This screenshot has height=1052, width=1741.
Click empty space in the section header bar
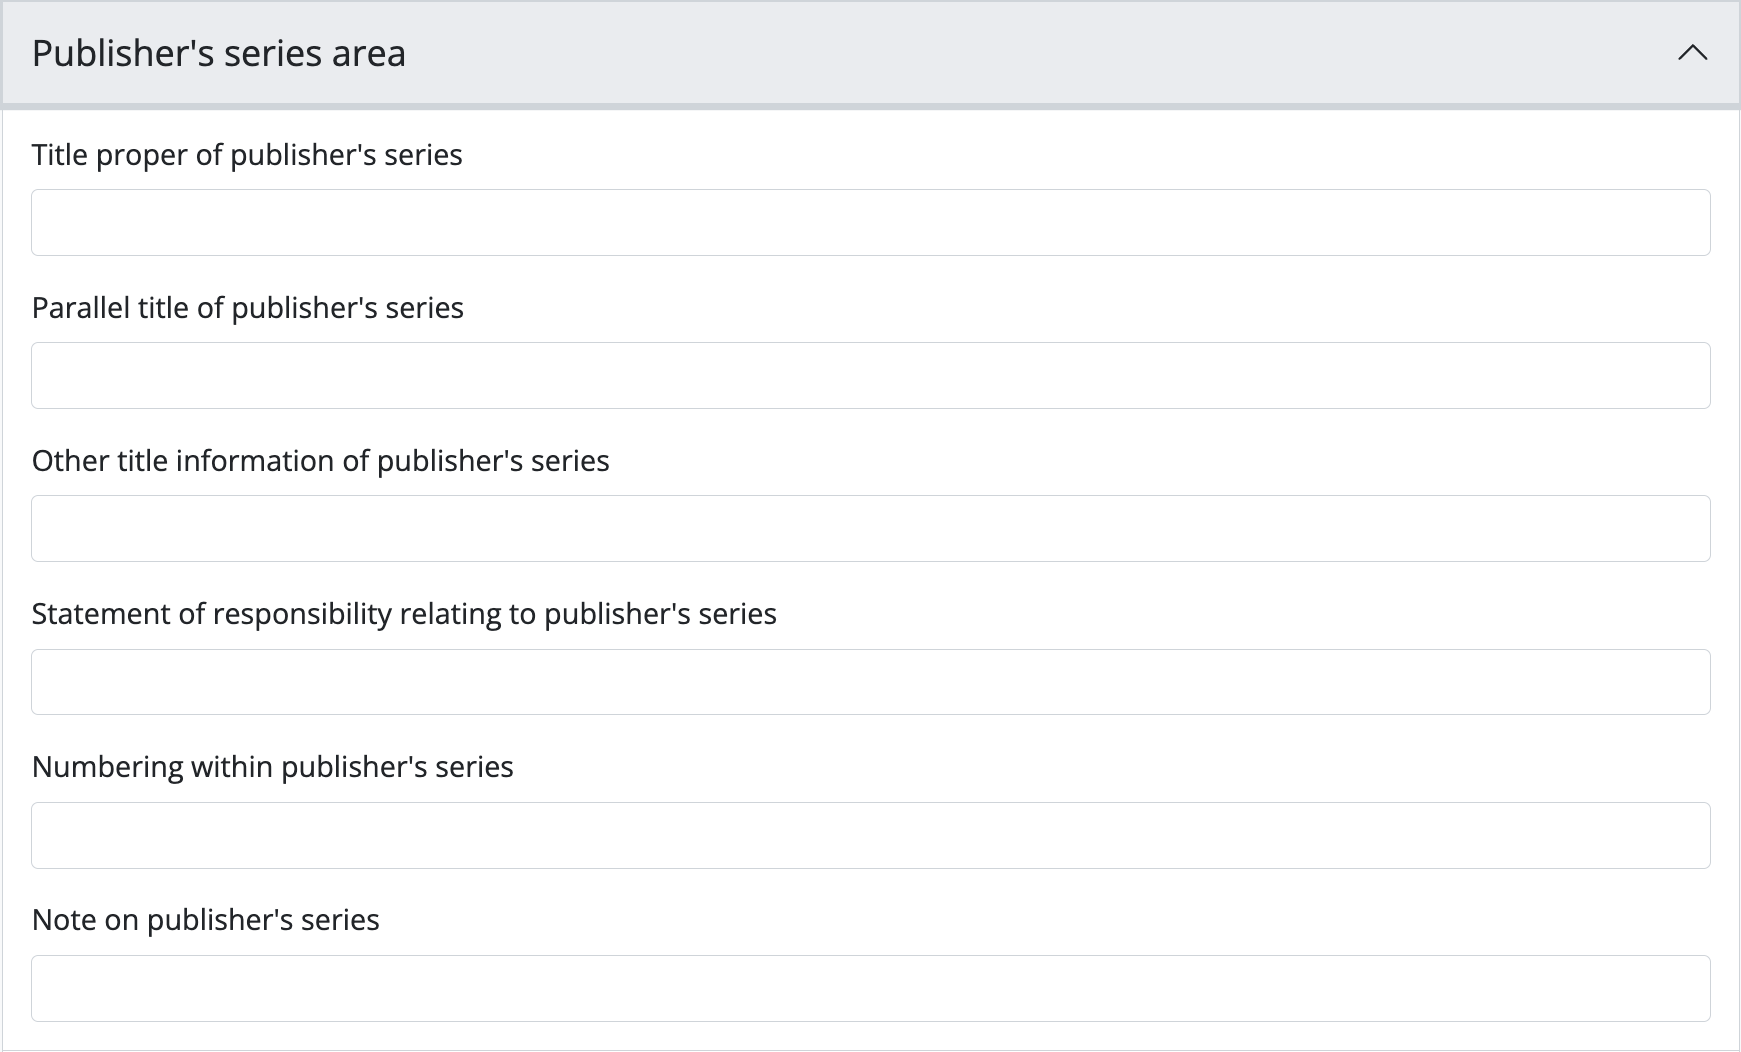click(1000, 53)
